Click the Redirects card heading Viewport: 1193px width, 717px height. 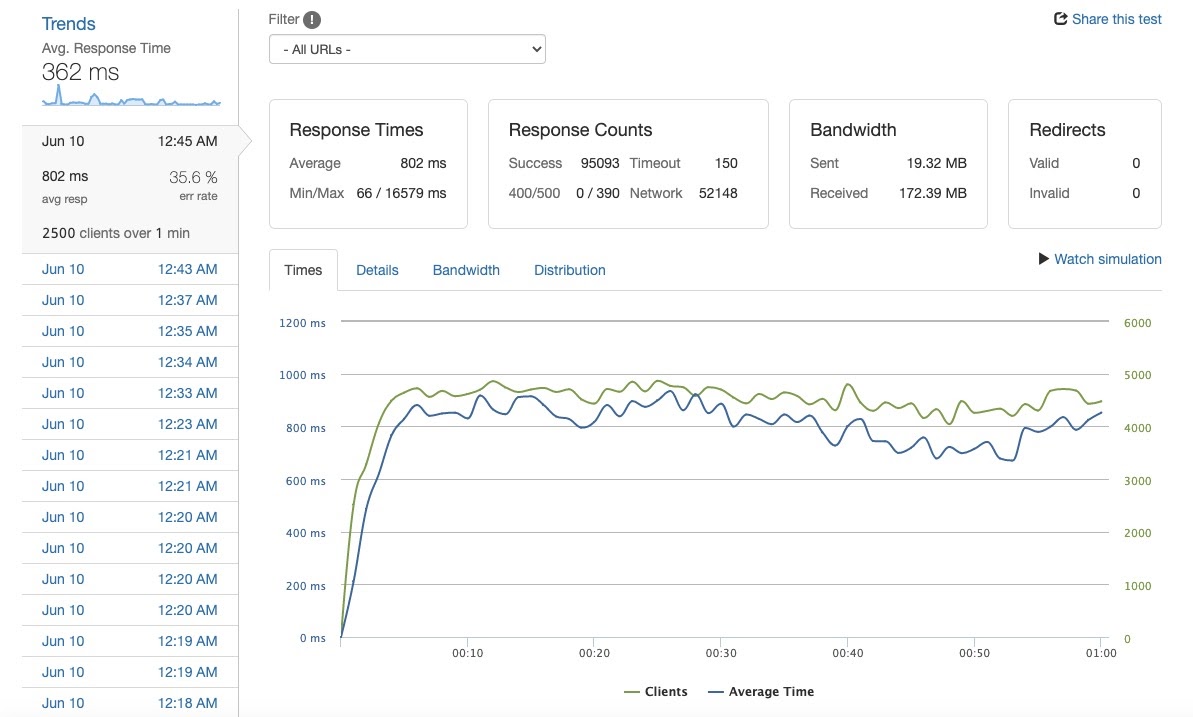coord(1067,129)
